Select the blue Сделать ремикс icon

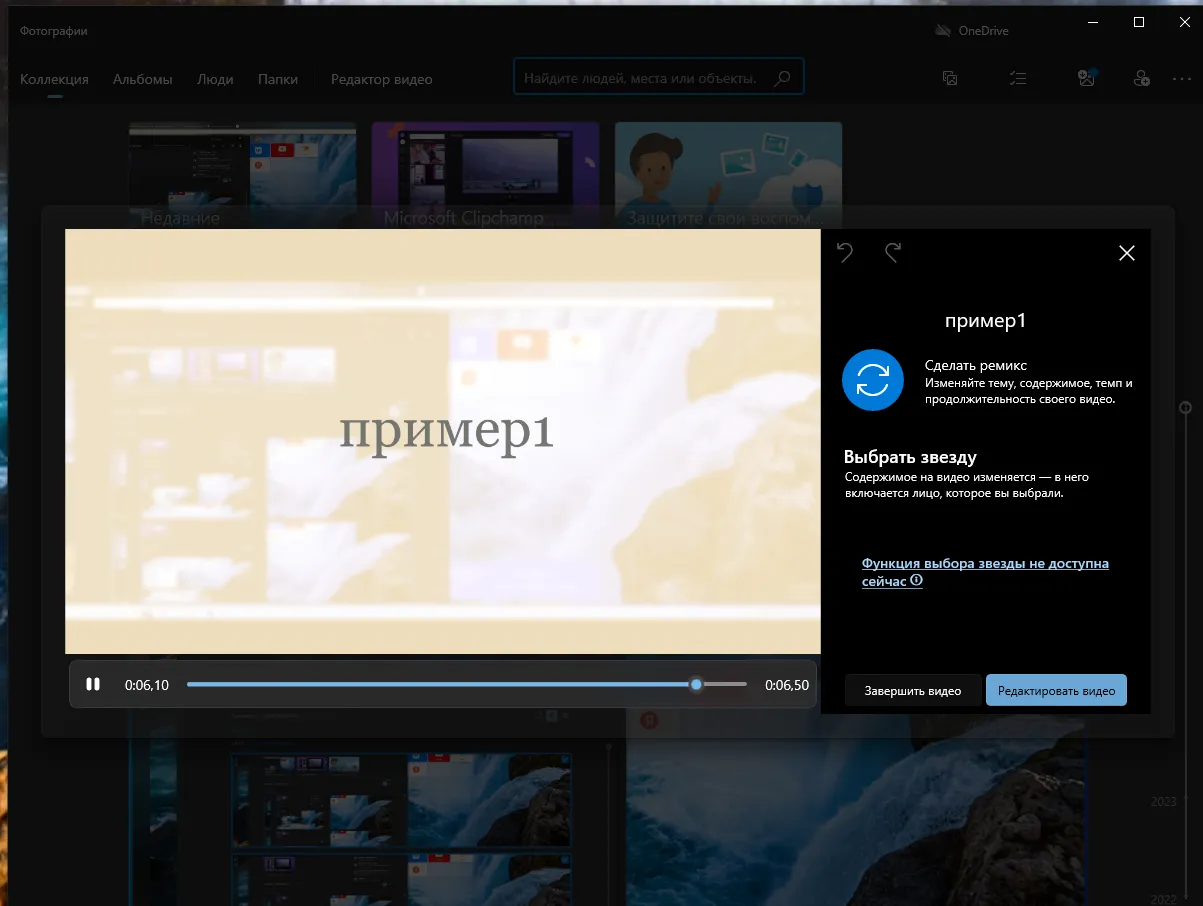tap(872, 380)
